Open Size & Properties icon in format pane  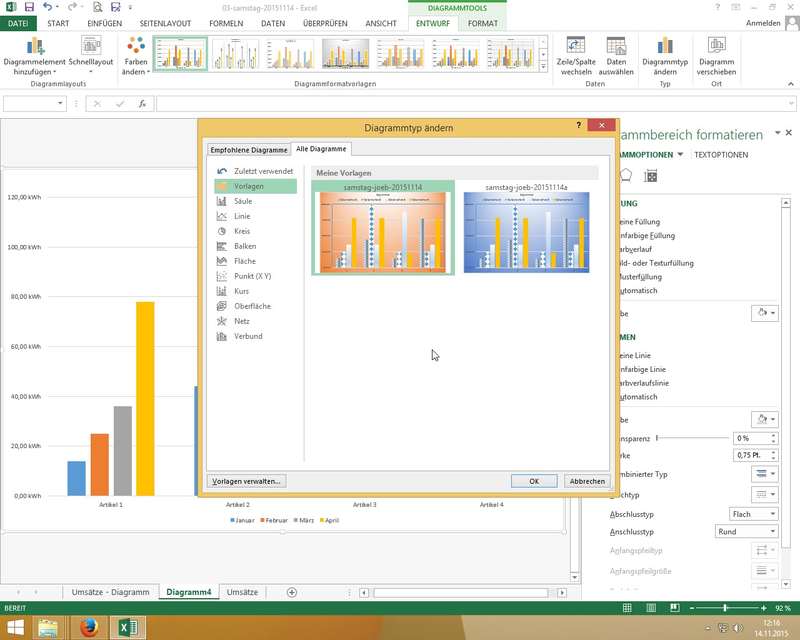coord(651,176)
